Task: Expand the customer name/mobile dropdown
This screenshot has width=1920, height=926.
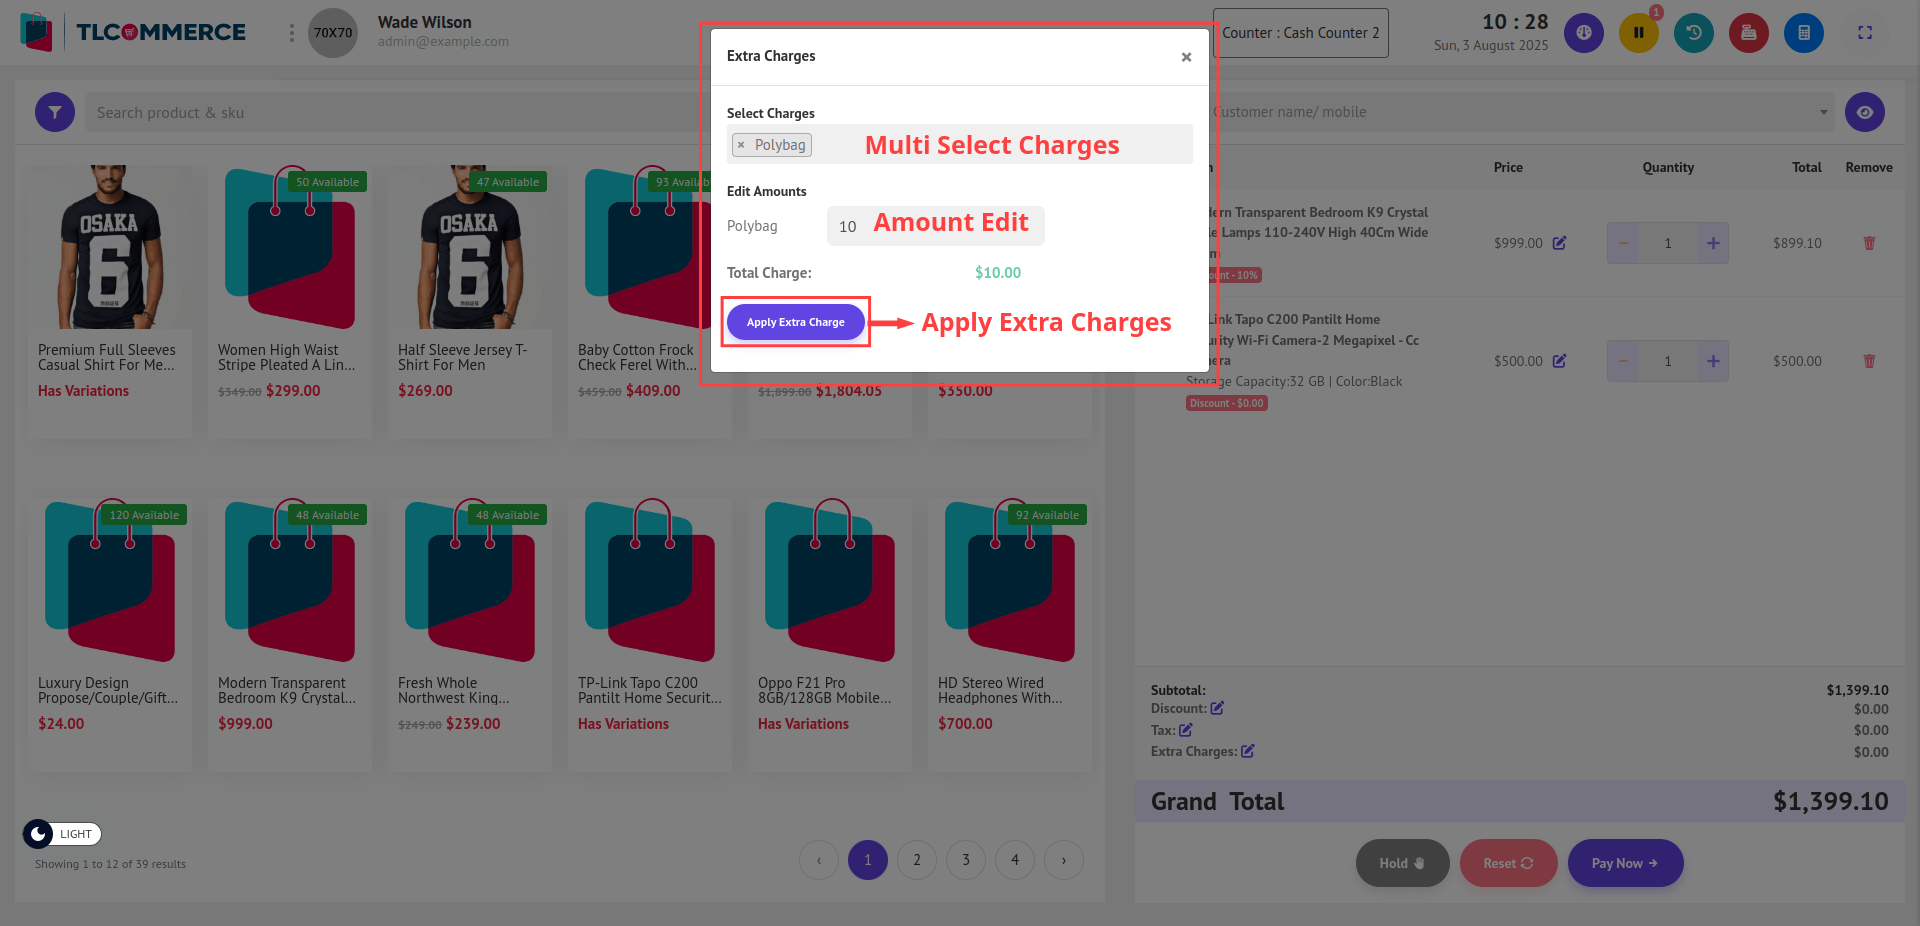Action: pos(1823,112)
